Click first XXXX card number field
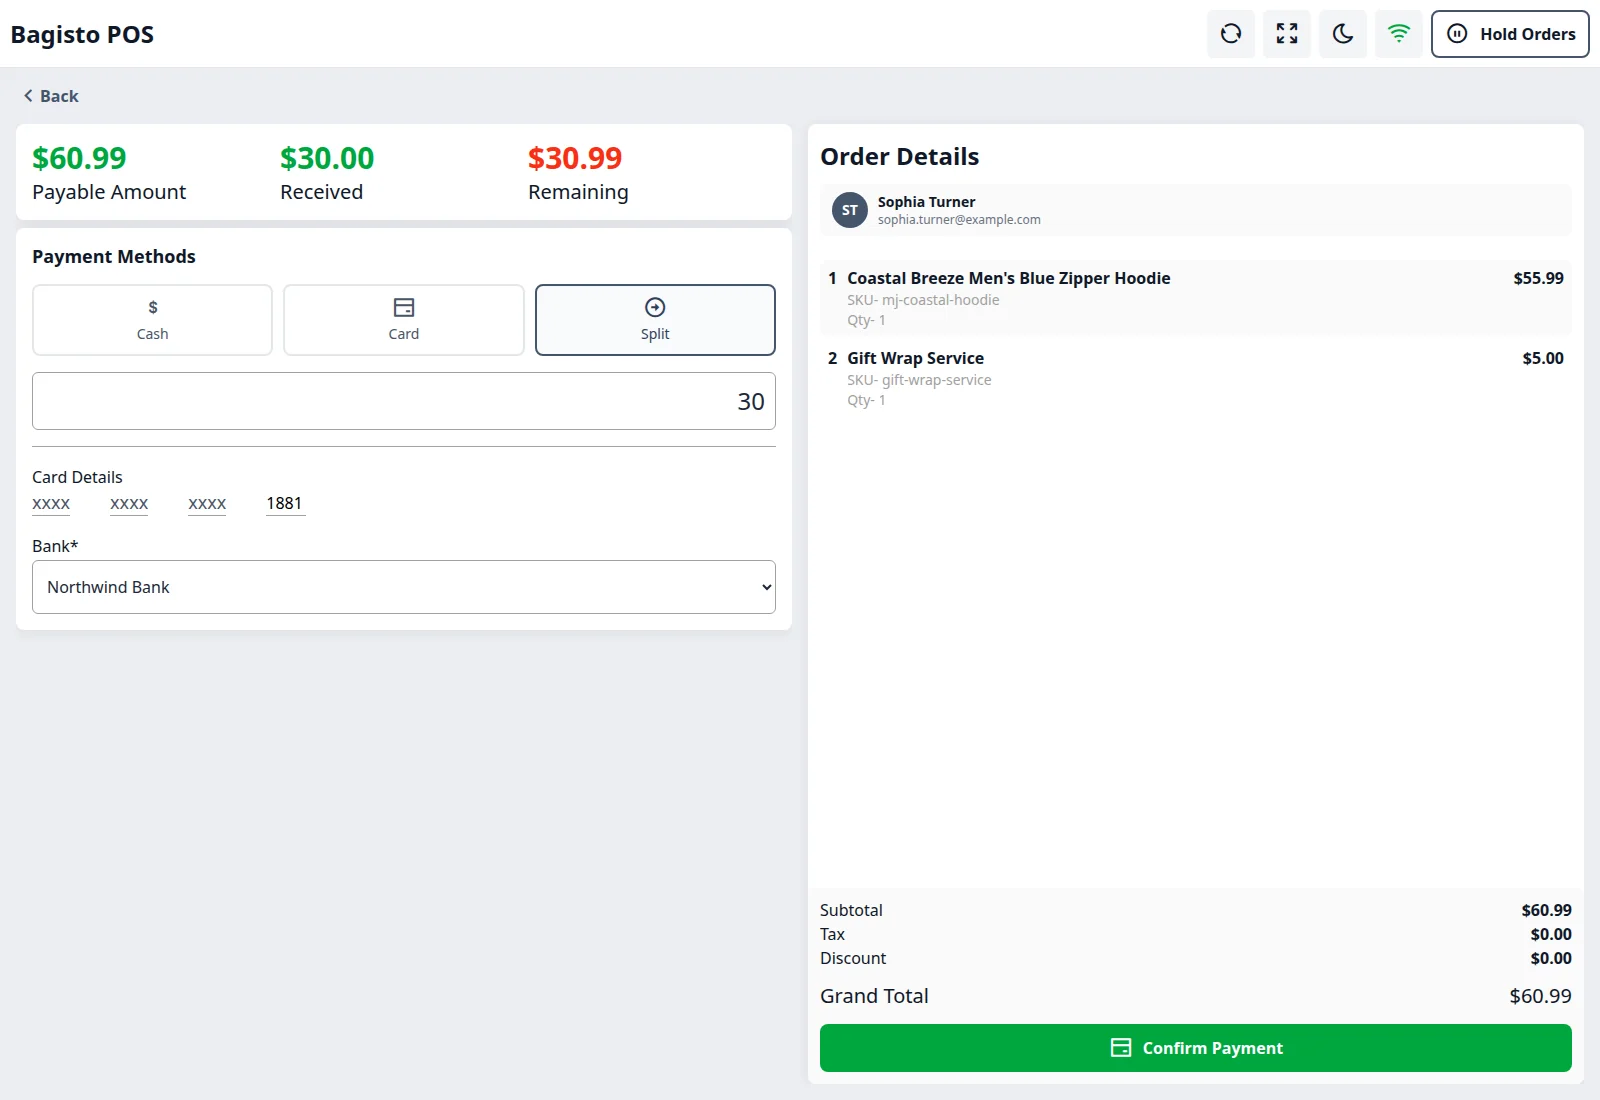The image size is (1600, 1100). point(51,504)
